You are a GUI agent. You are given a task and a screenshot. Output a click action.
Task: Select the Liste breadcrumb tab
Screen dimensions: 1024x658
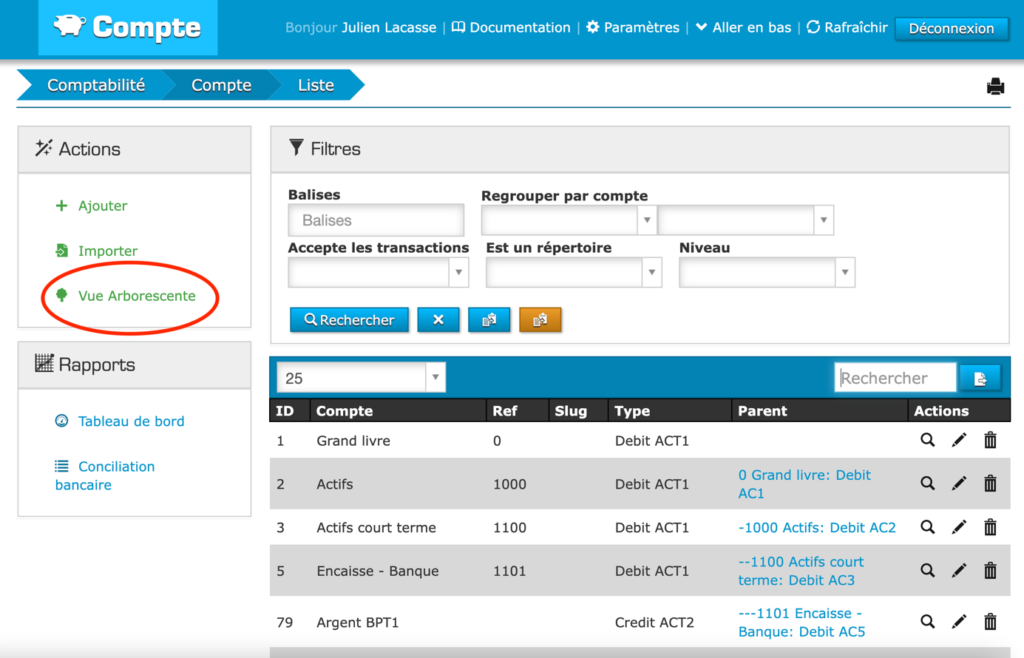tap(315, 85)
